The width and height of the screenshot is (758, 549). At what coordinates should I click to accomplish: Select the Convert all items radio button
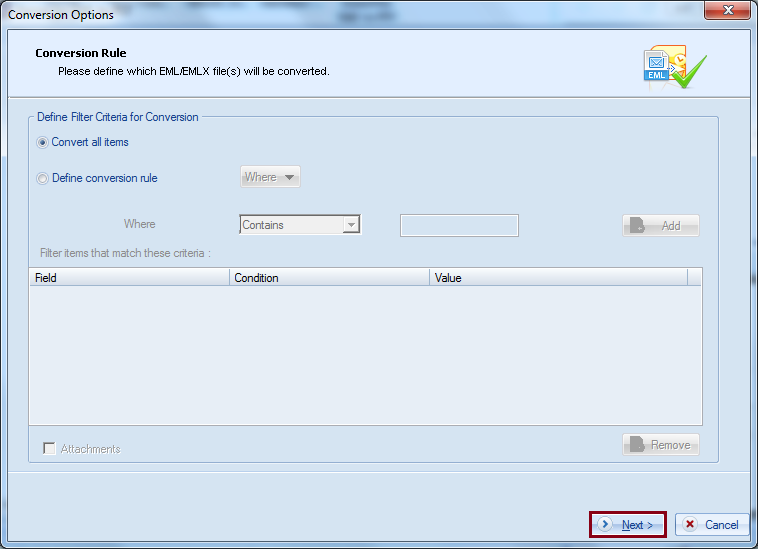coord(43,143)
